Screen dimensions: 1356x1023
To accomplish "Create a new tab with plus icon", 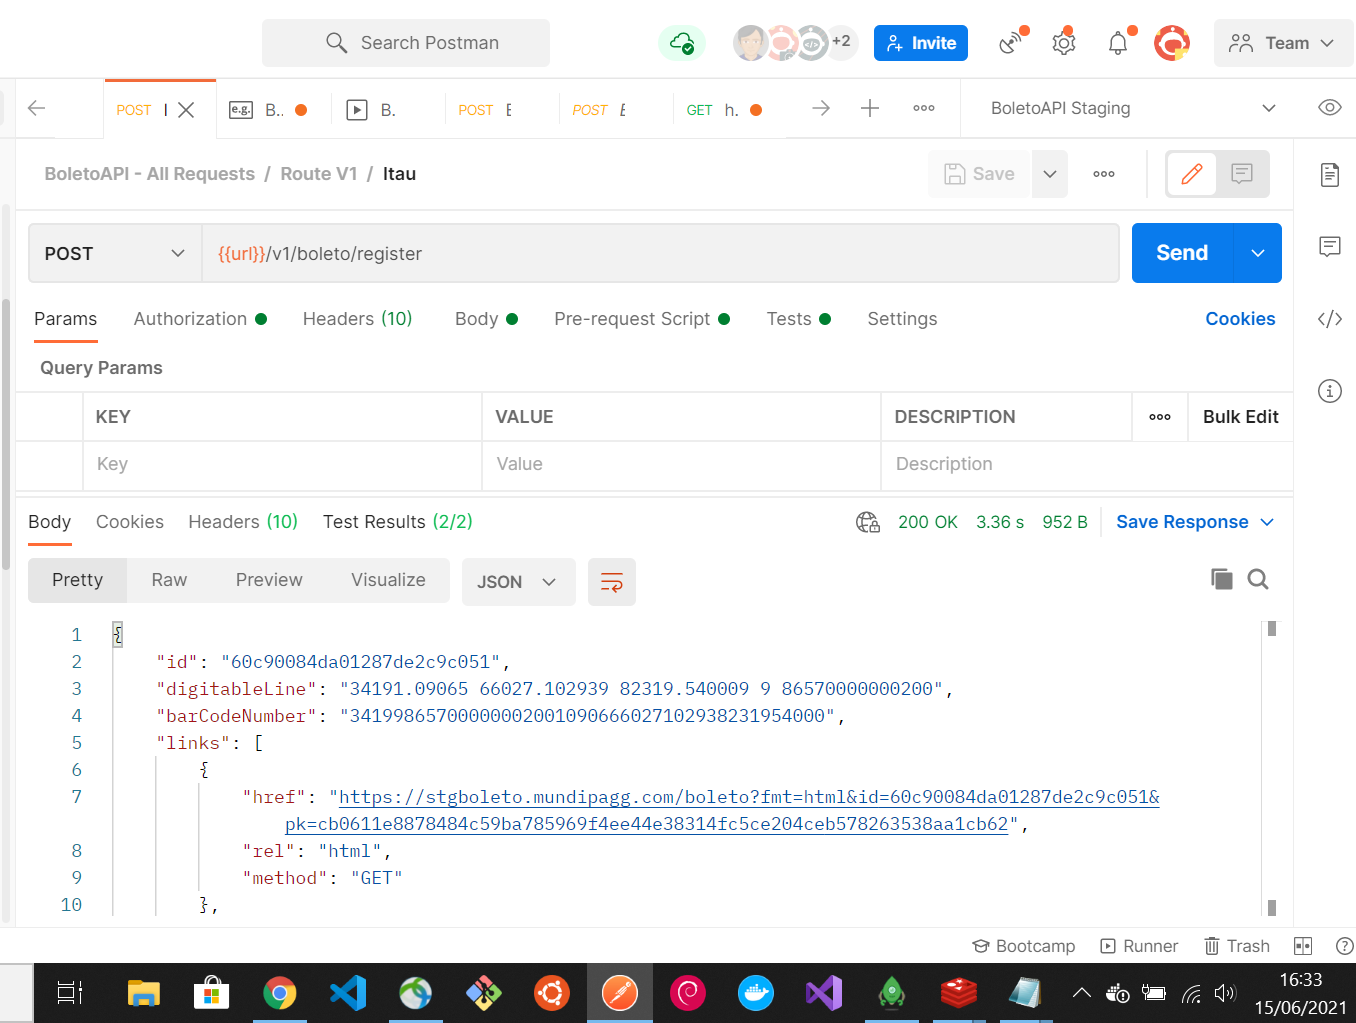I will (x=870, y=108).
